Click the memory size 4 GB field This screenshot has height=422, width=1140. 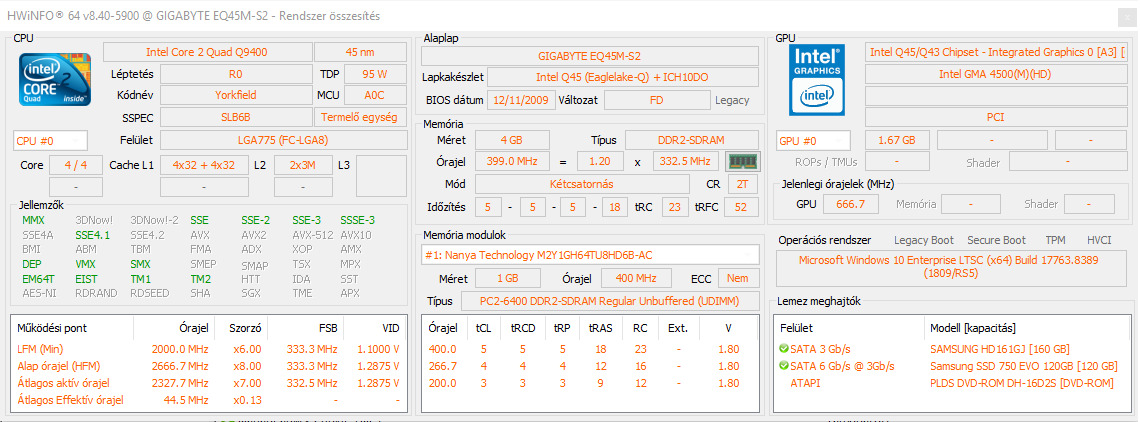[511, 140]
